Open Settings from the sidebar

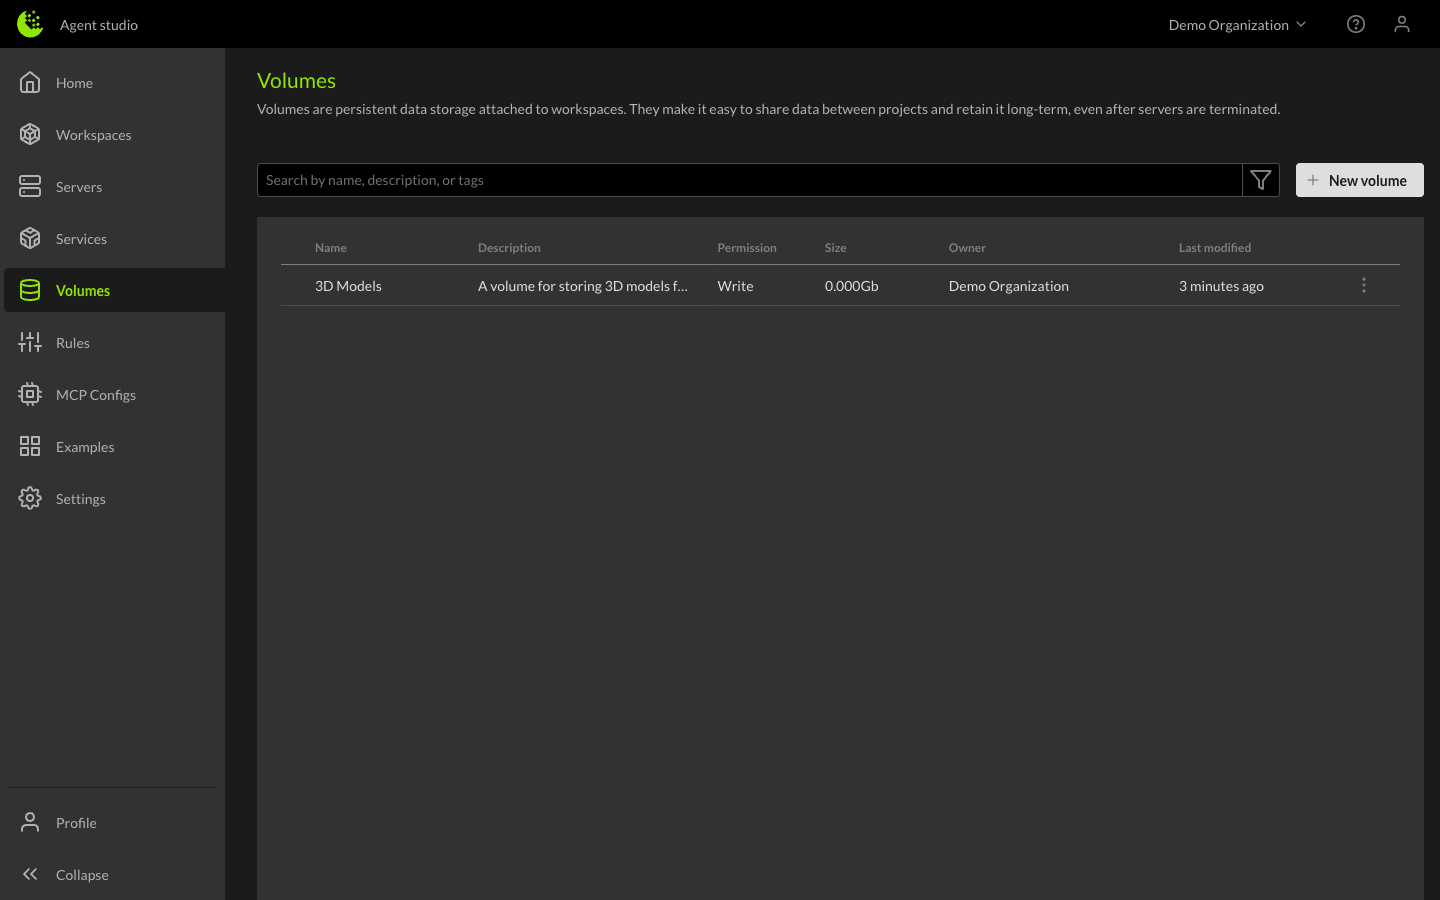click(80, 499)
